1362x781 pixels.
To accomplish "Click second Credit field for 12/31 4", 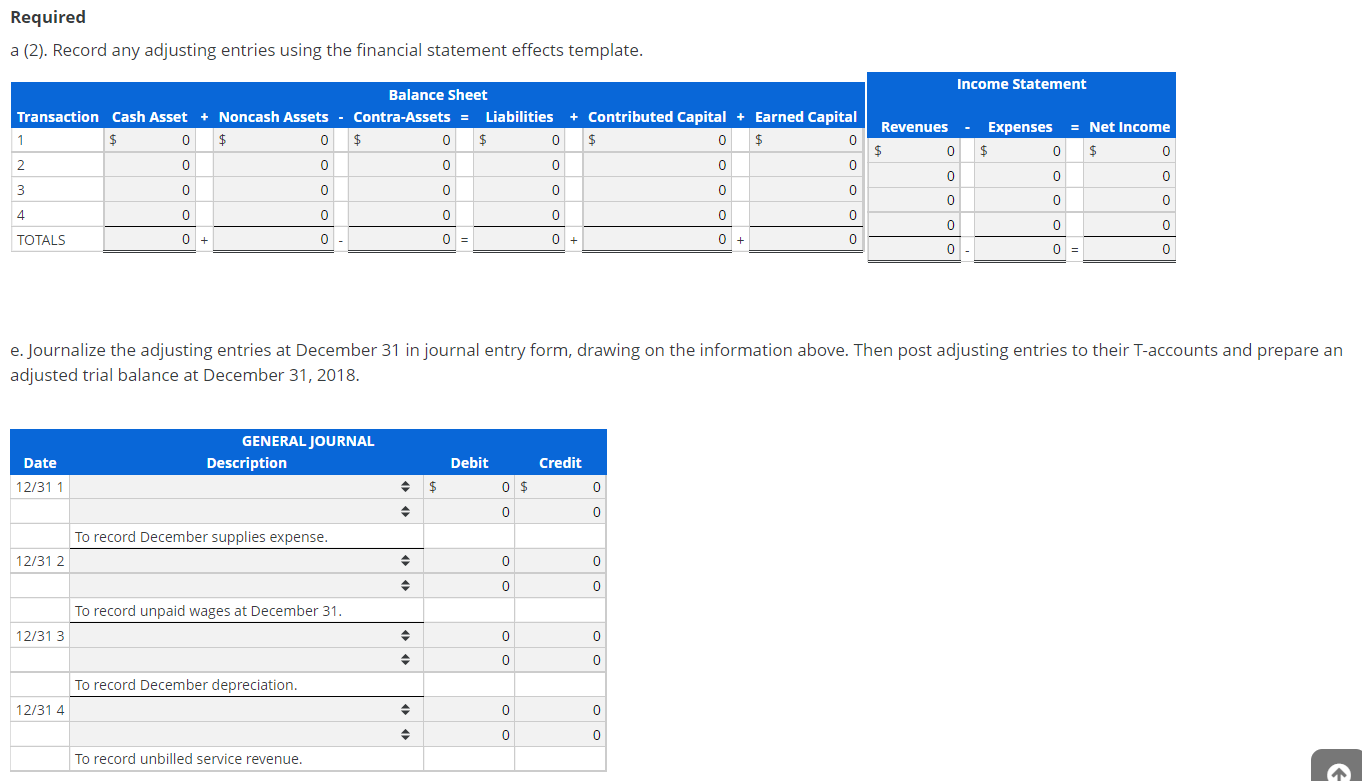I will click(x=561, y=735).
